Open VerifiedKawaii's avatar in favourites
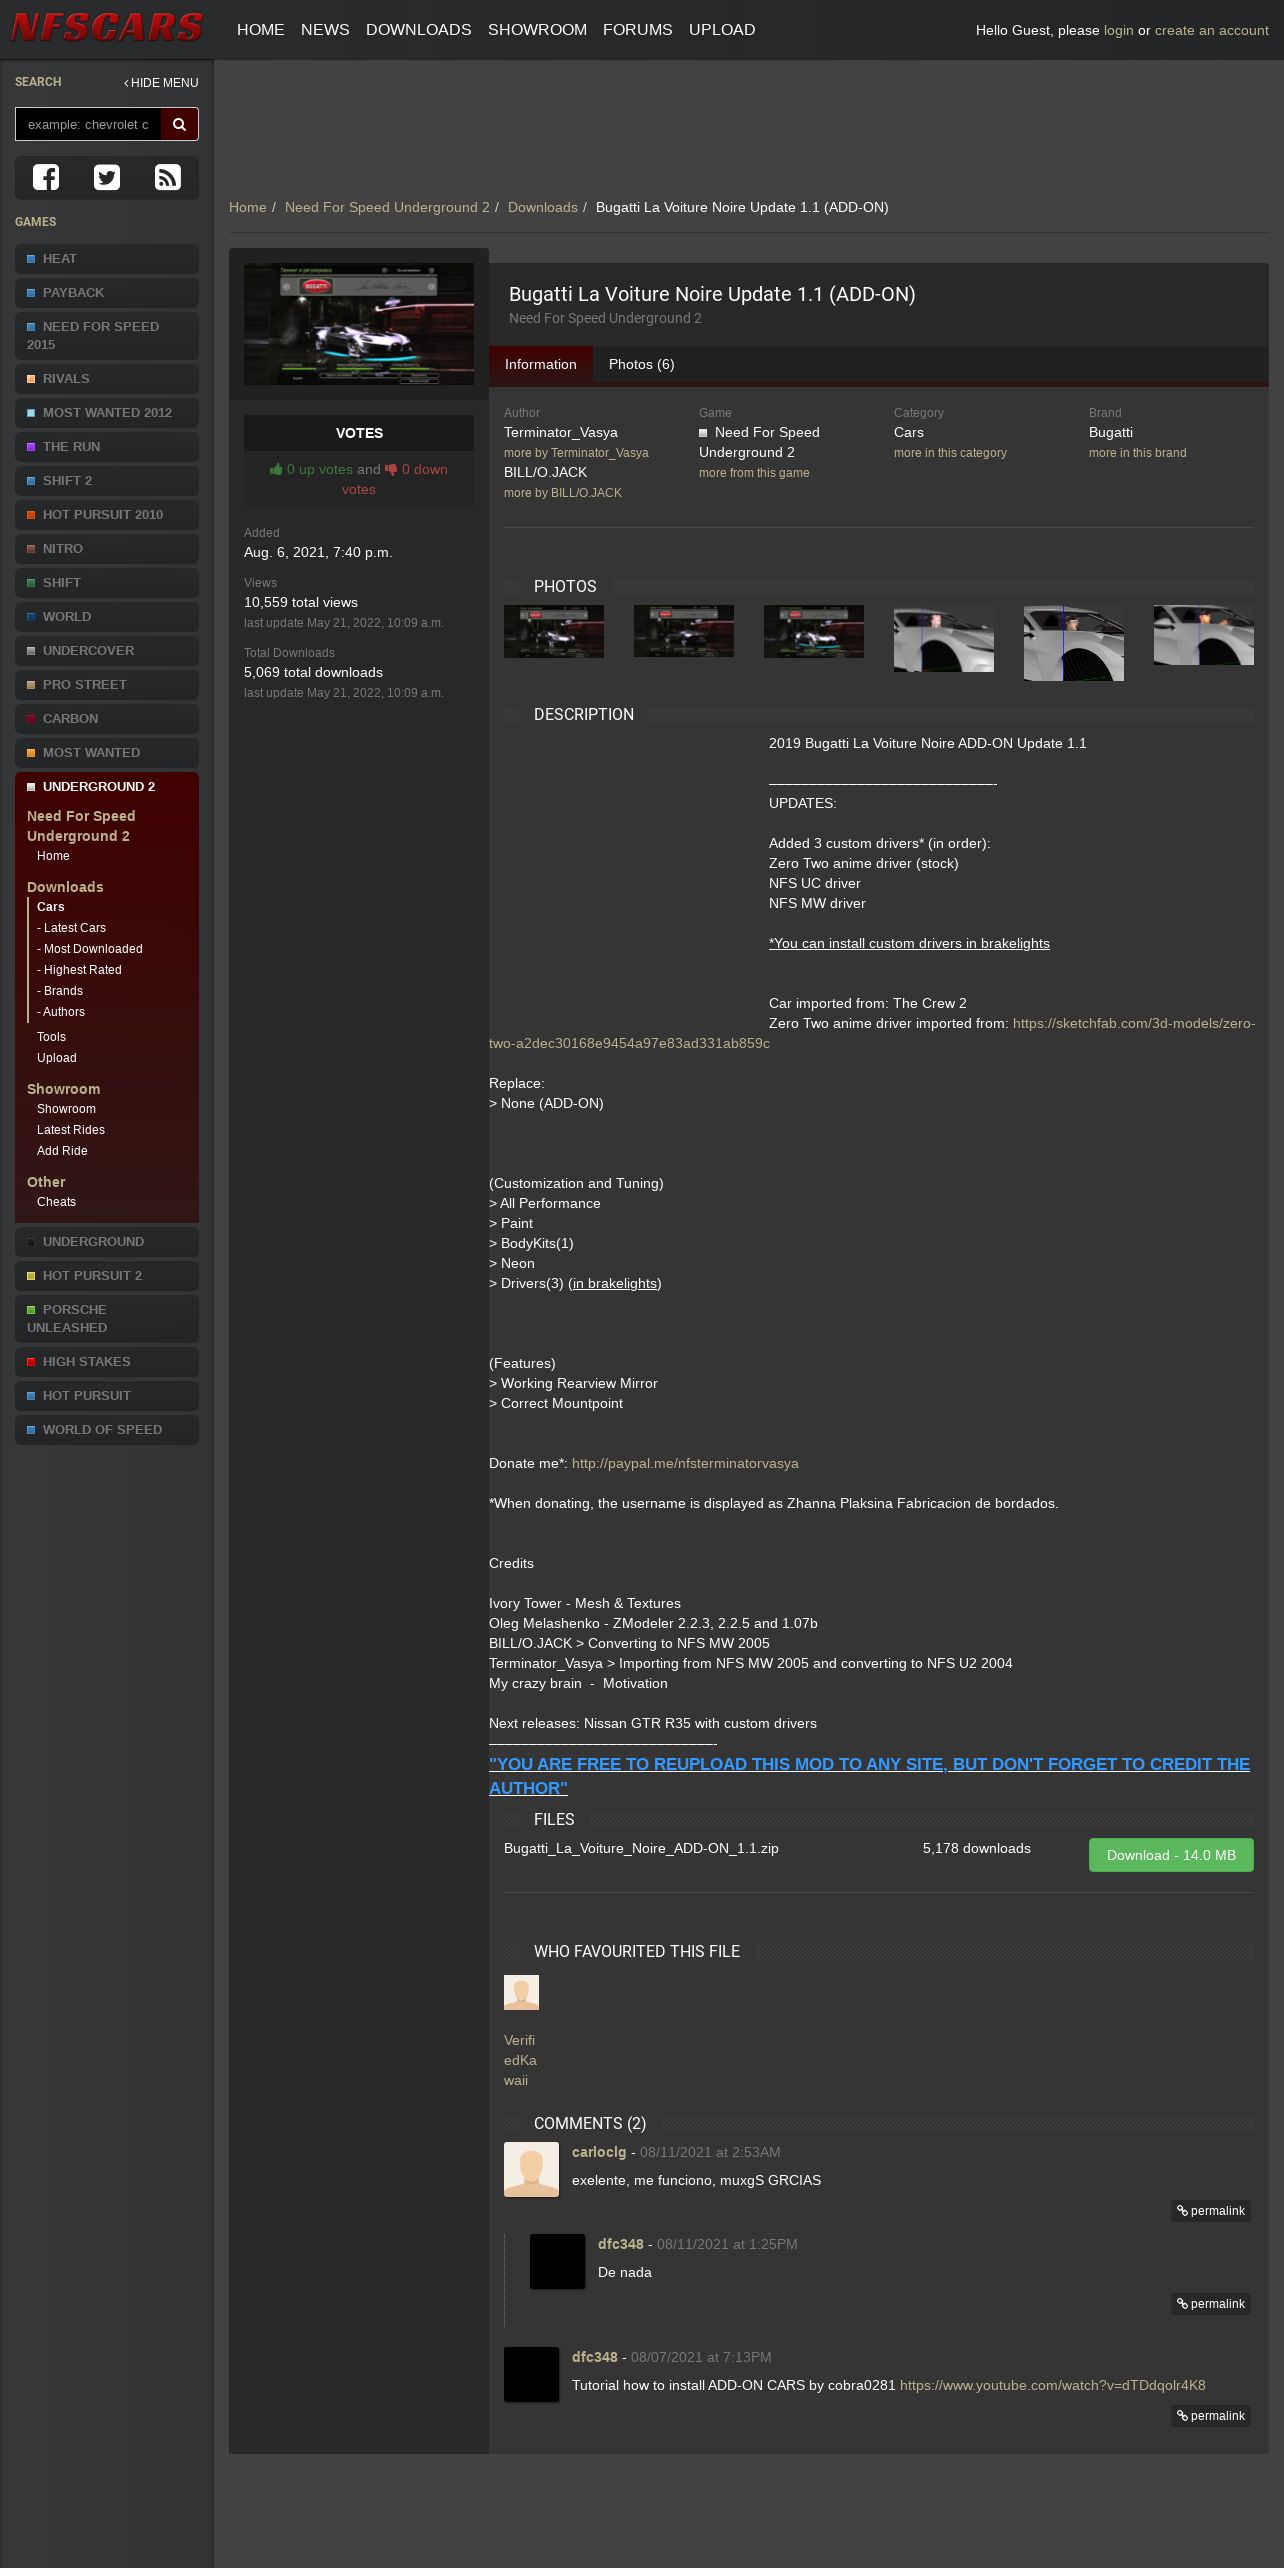 [x=521, y=1992]
